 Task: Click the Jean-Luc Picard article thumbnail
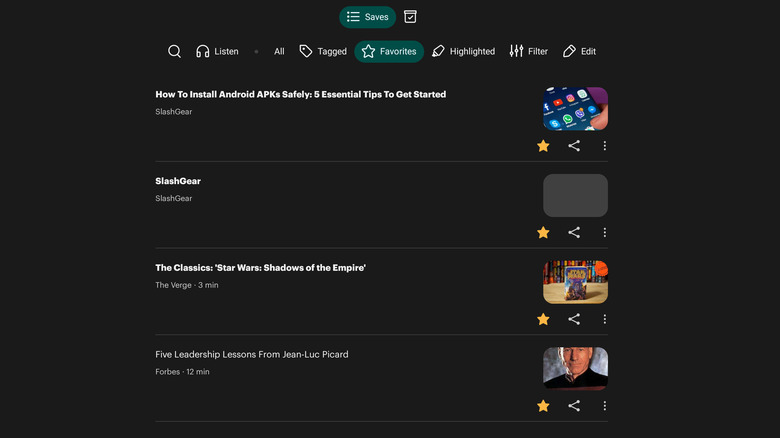click(575, 368)
